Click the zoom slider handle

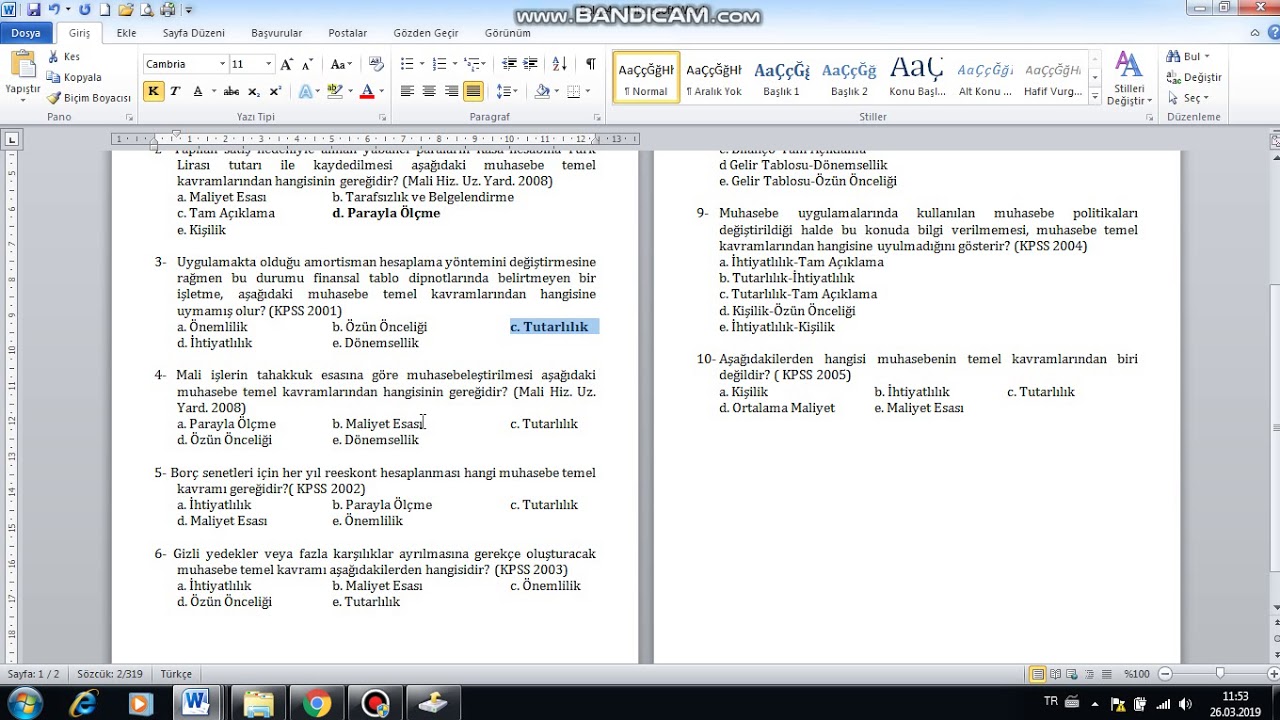[x=1219, y=674]
